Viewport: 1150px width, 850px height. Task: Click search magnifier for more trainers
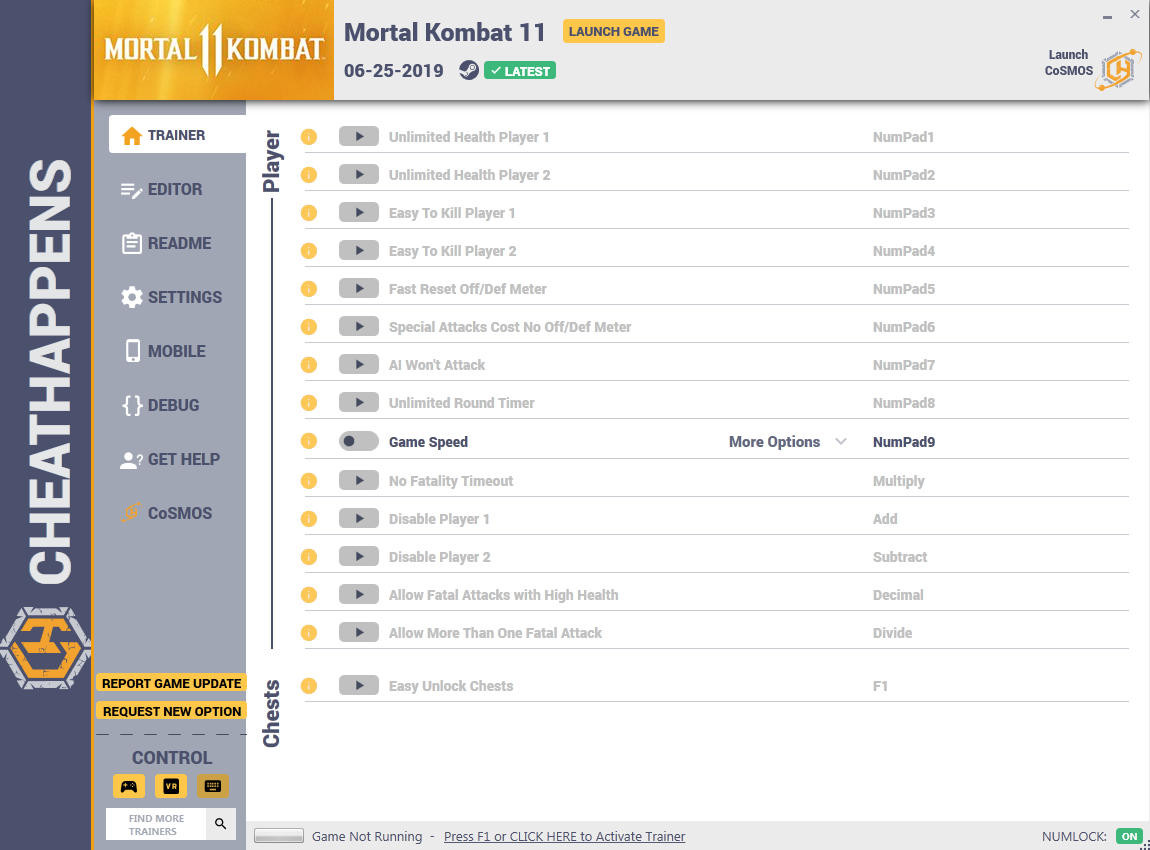click(220, 824)
